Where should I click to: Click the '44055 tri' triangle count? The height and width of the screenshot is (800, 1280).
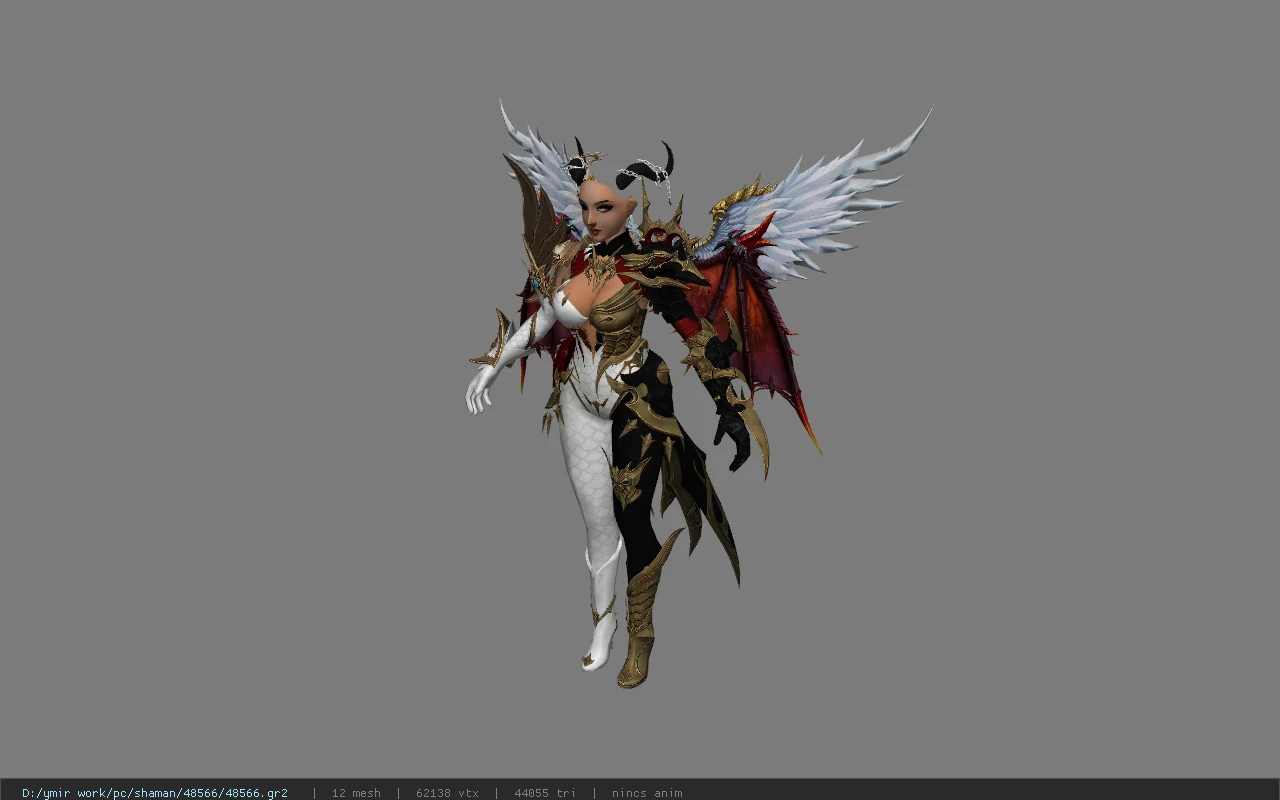point(545,793)
